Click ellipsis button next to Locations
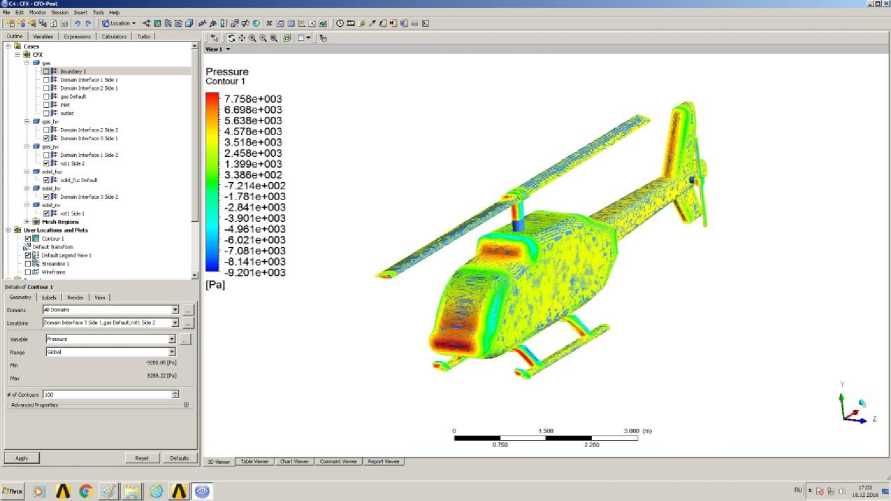Screen dimensions: 891x501 click(188, 323)
